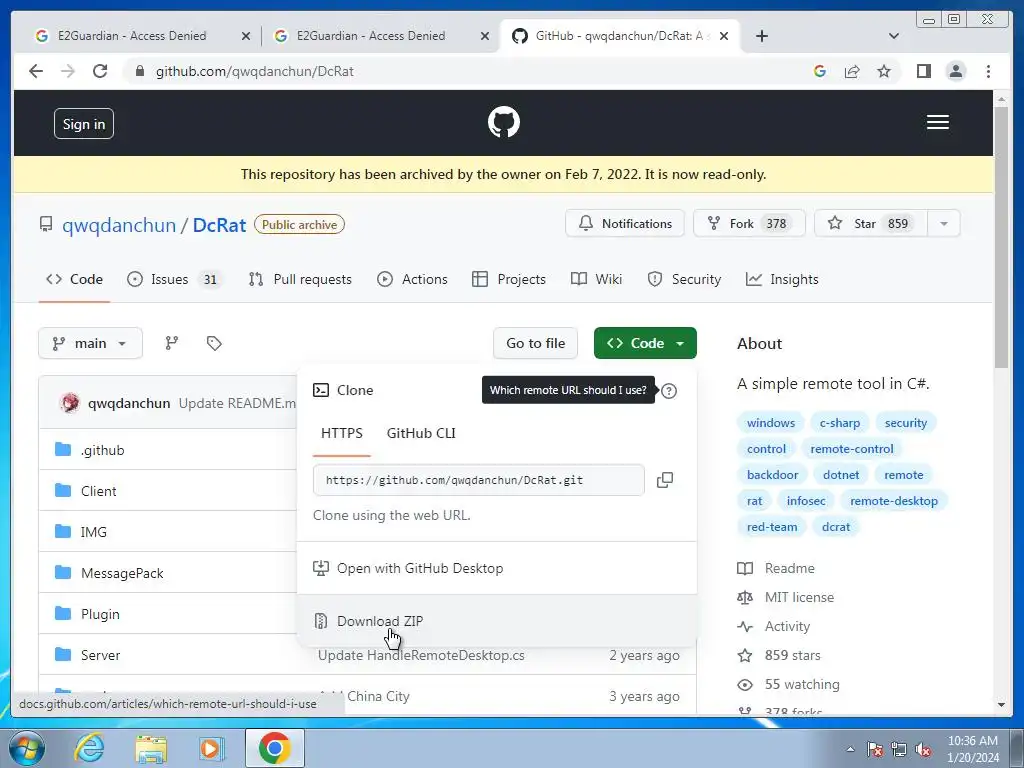The height and width of the screenshot is (768, 1024).
Task: Open media player from taskbar
Action: (x=212, y=748)
